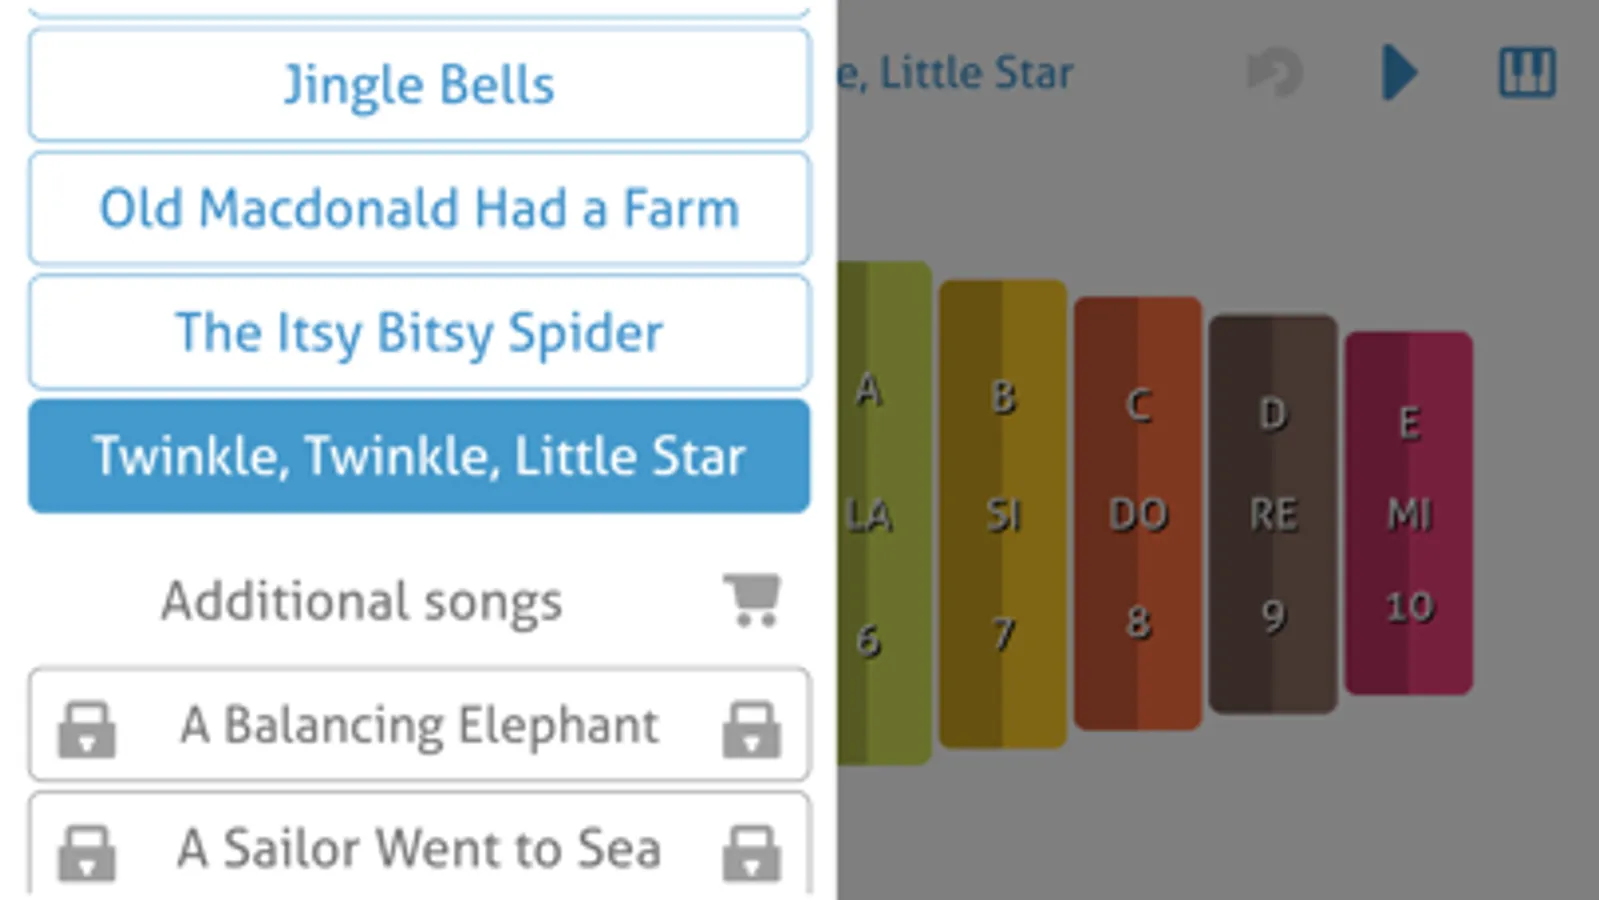Click right lock icon on A Sailor Went to Sea
The image size is (1599, 900).
coord(752,851)
